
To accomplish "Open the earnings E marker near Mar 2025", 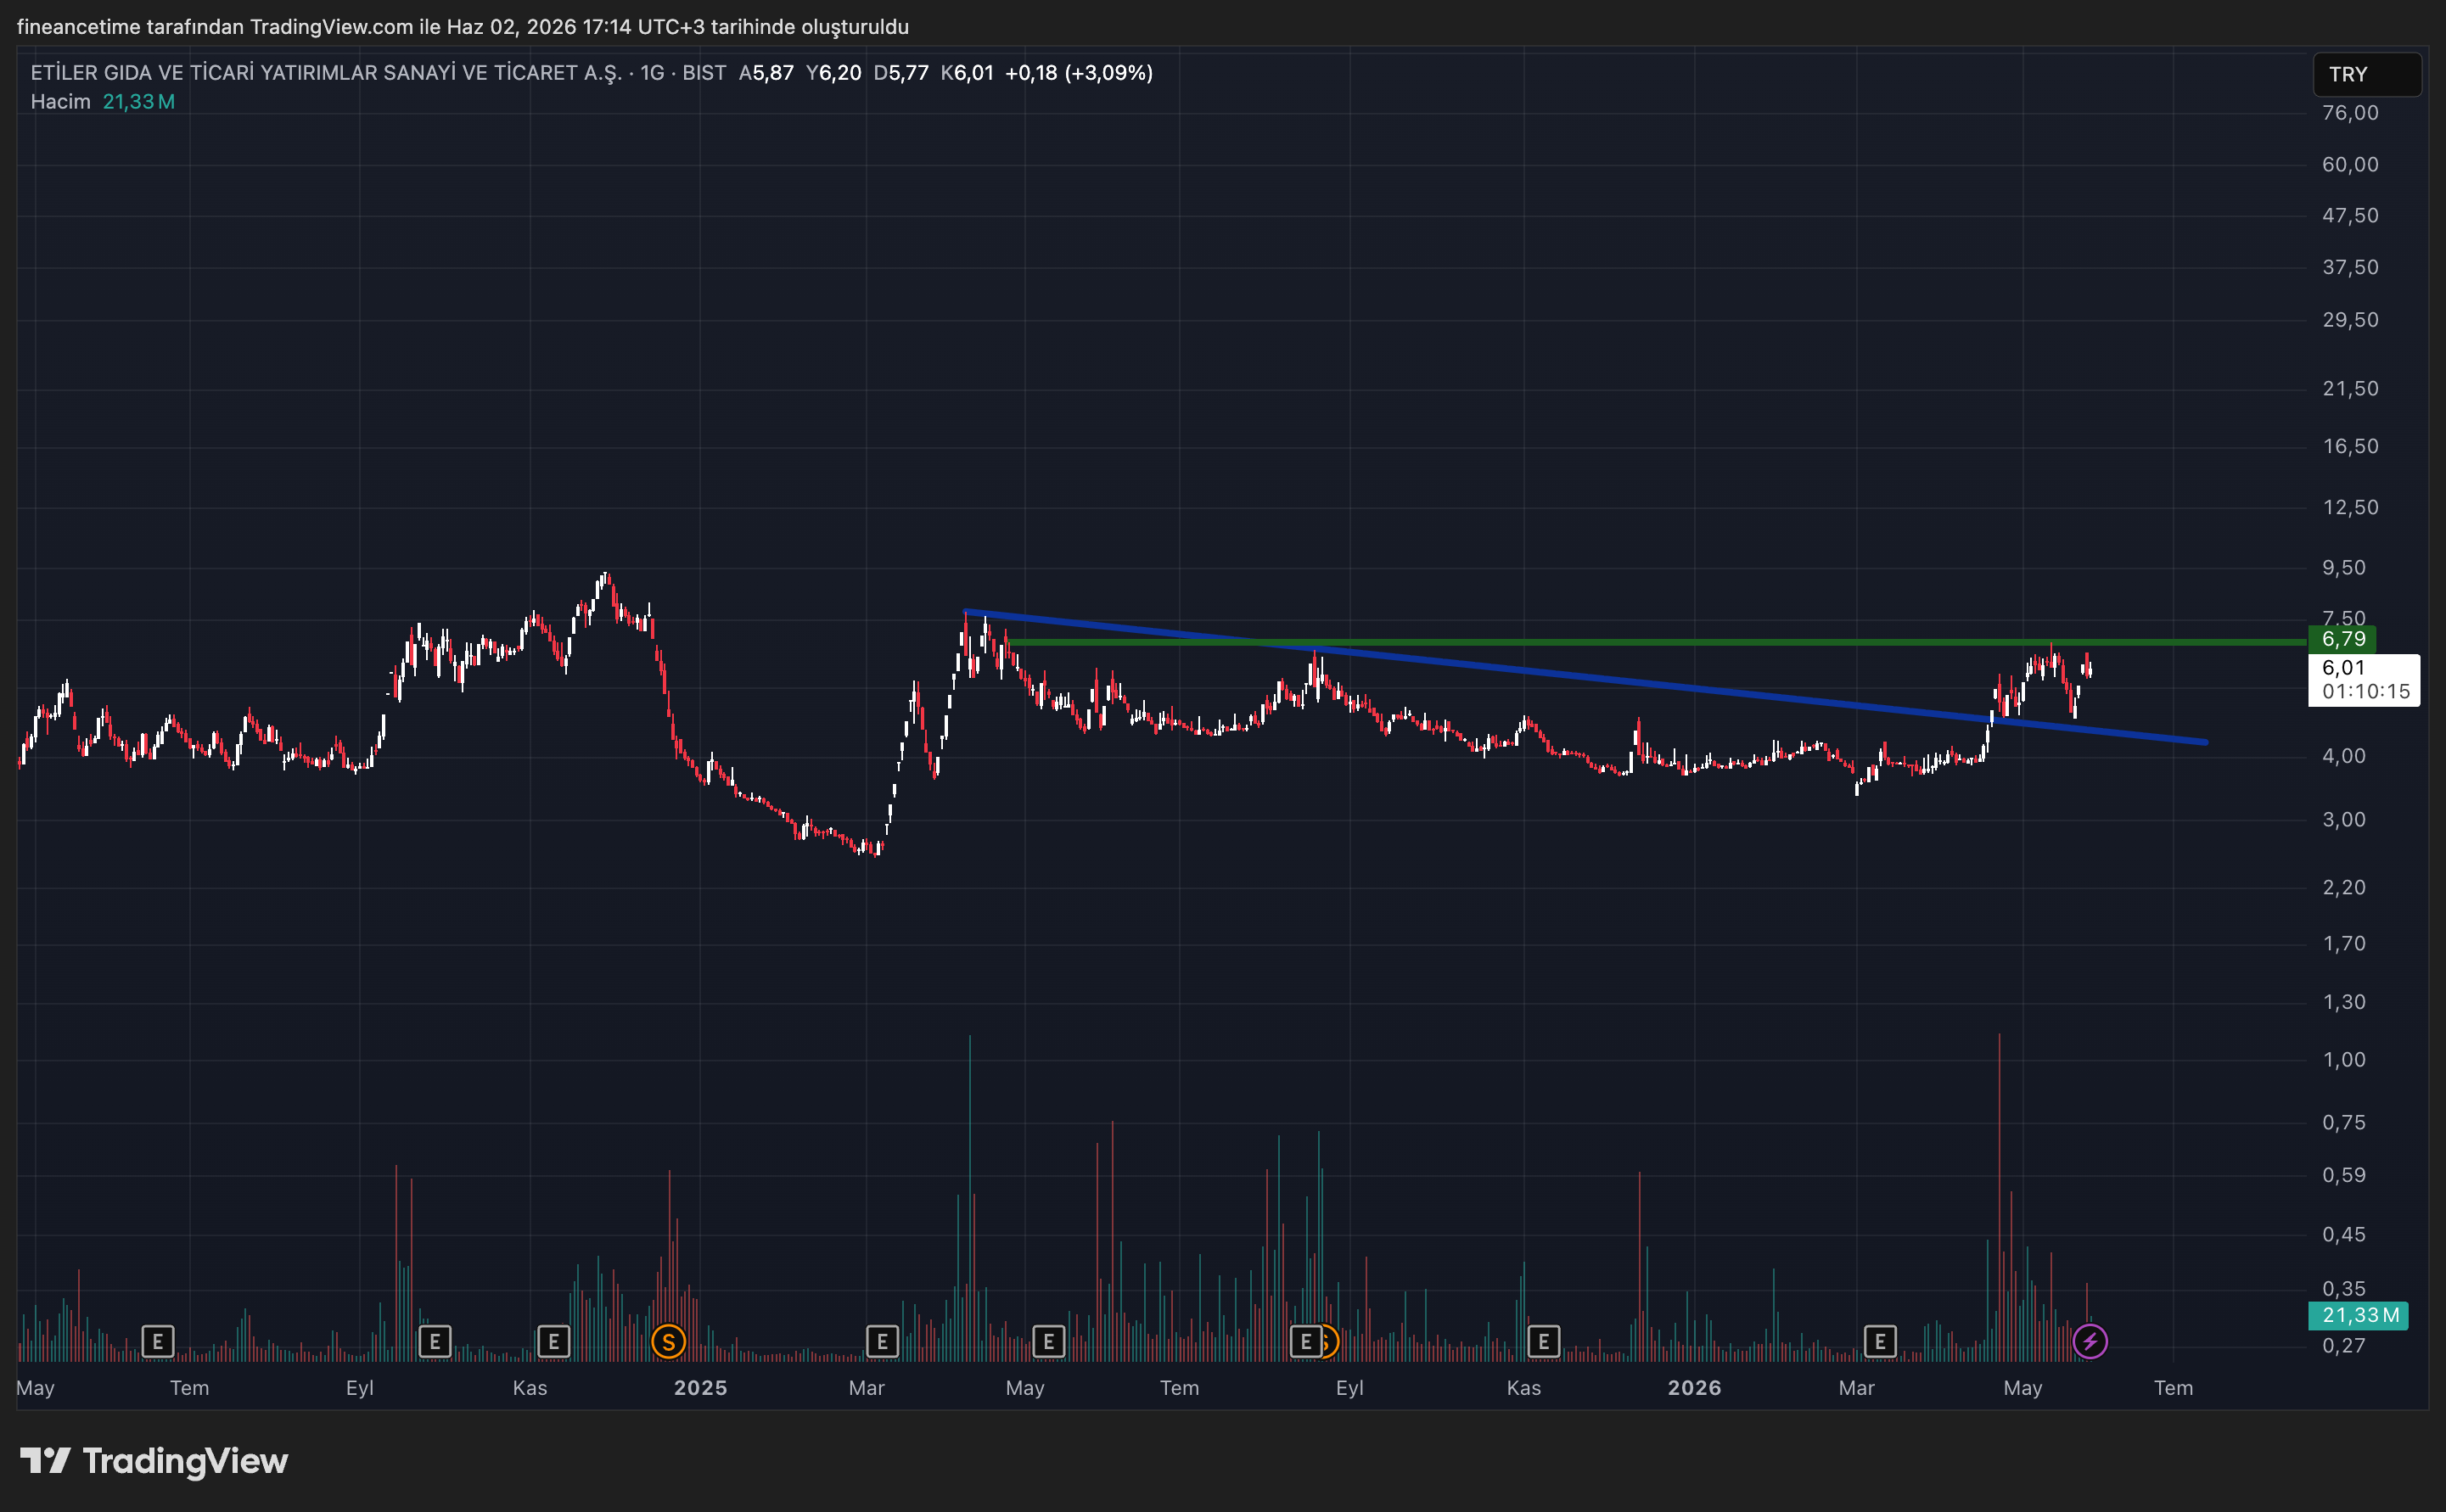I will pos(881,1341).
